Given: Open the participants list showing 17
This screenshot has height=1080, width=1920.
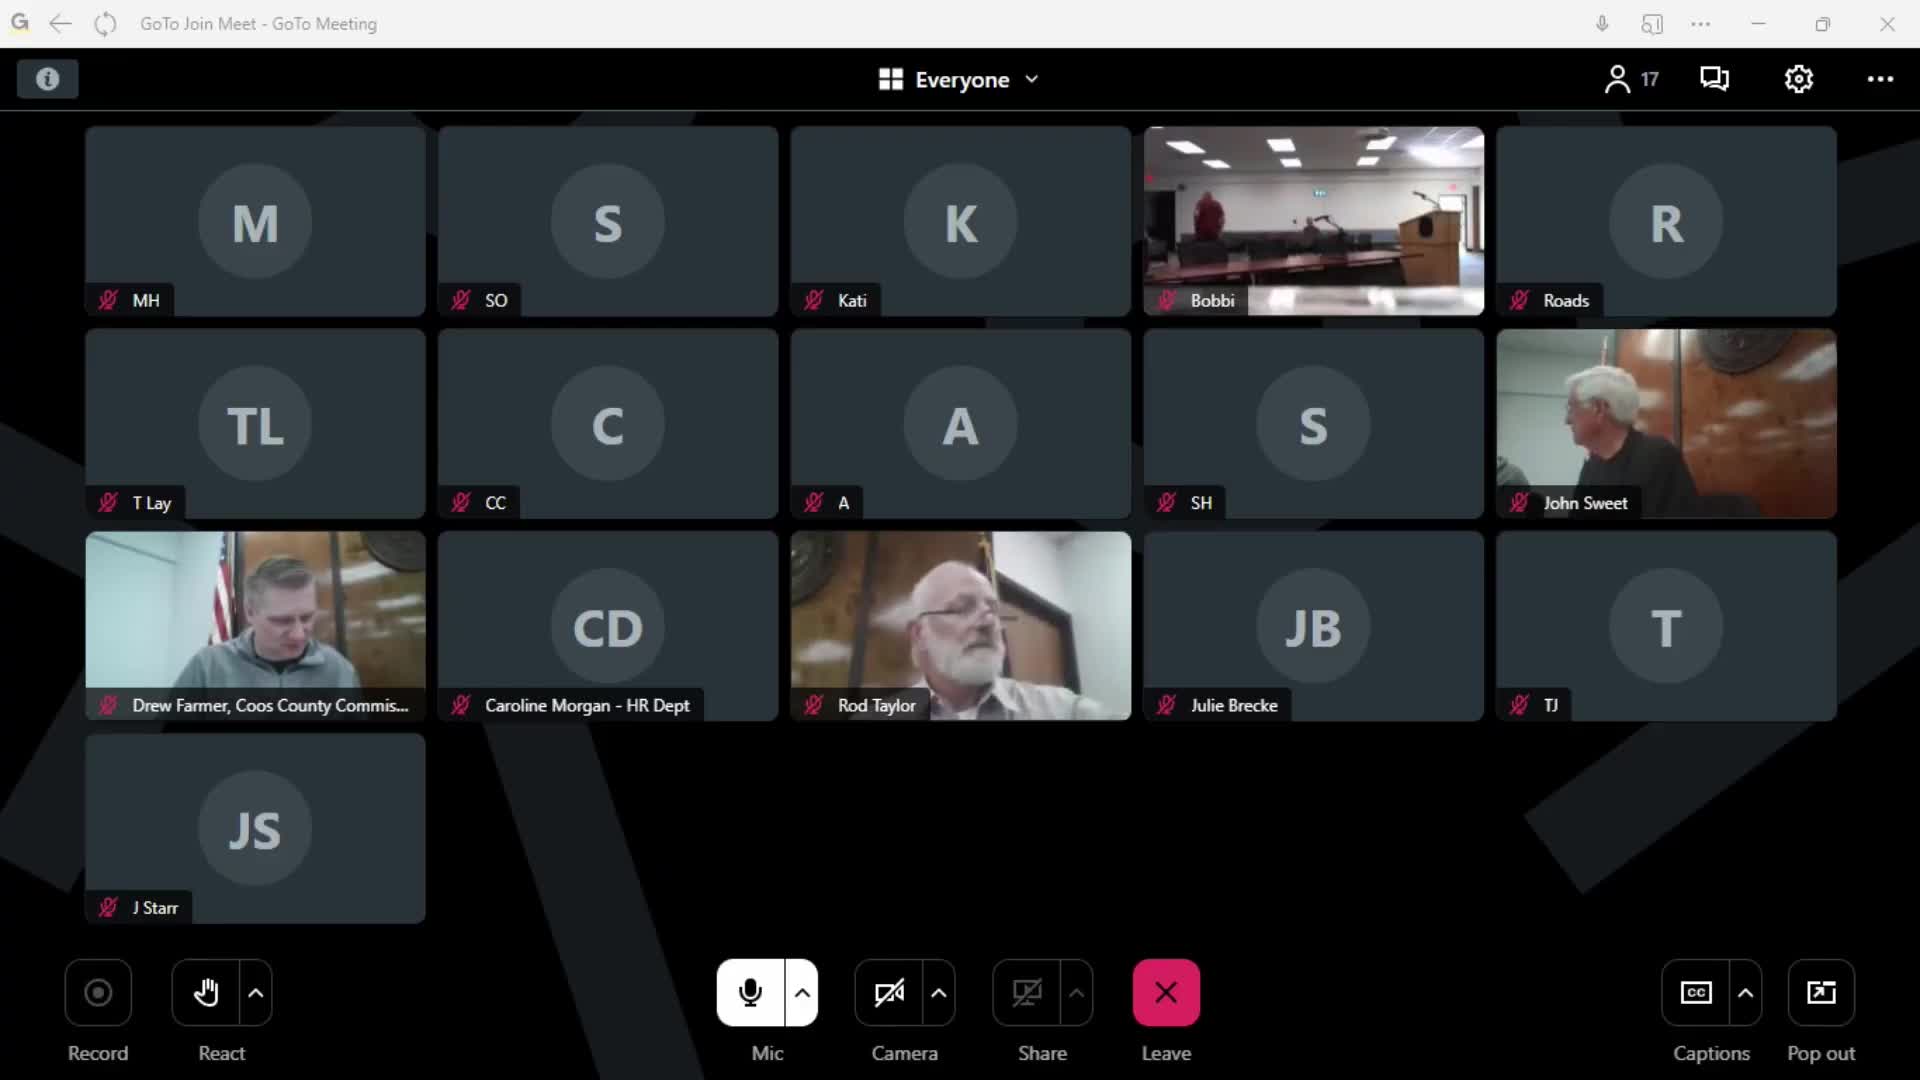Looking at the screenshot, I should tap(1631, 79).
